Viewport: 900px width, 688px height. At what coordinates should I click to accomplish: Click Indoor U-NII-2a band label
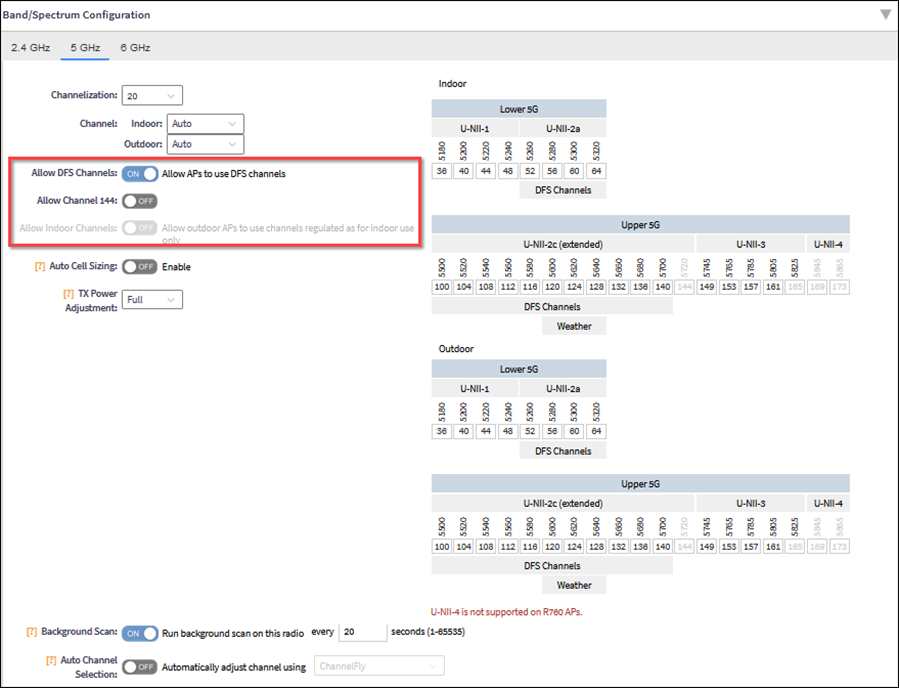(x=563, y=129)
